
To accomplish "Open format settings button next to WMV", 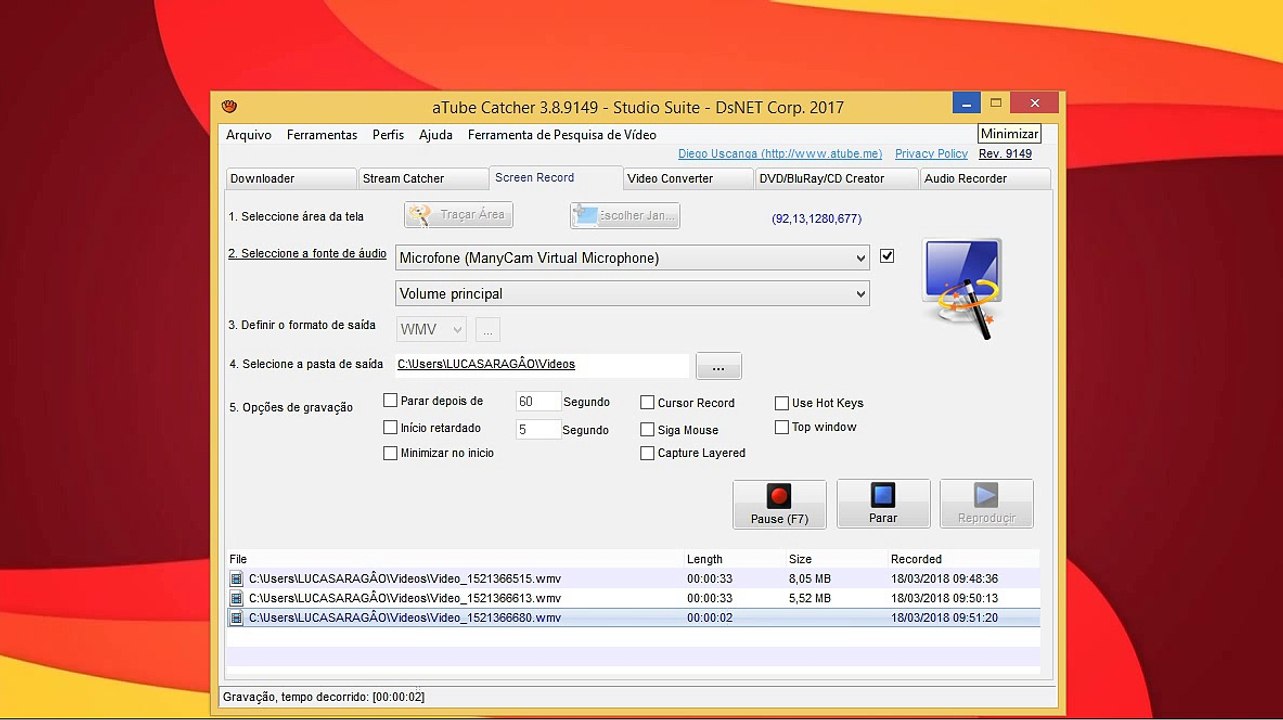I will 488,330.
